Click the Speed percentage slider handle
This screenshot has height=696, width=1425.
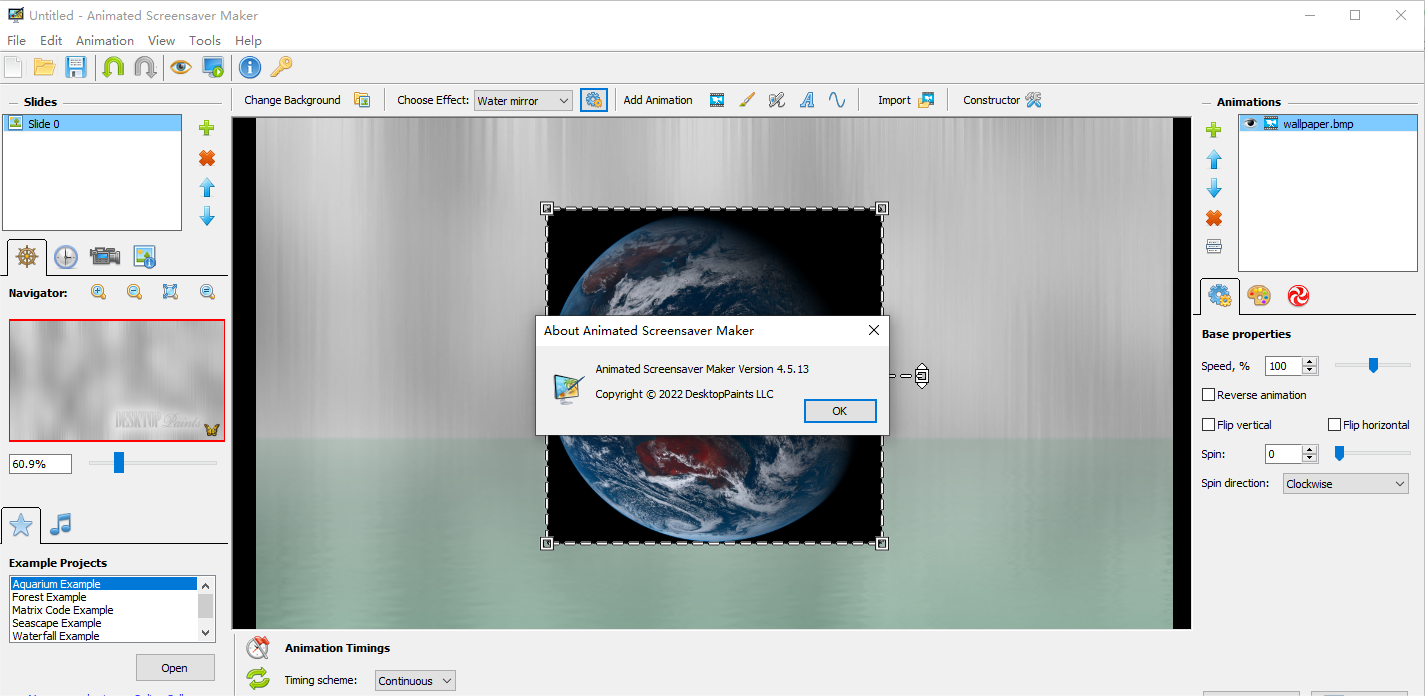(x=1373, y=366)
